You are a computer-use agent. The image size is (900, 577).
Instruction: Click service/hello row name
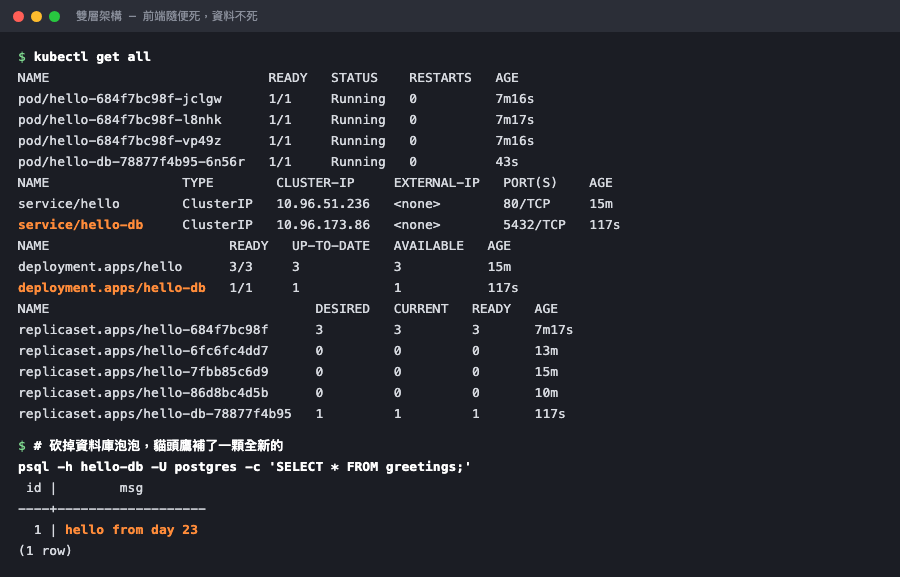point(69,204)
